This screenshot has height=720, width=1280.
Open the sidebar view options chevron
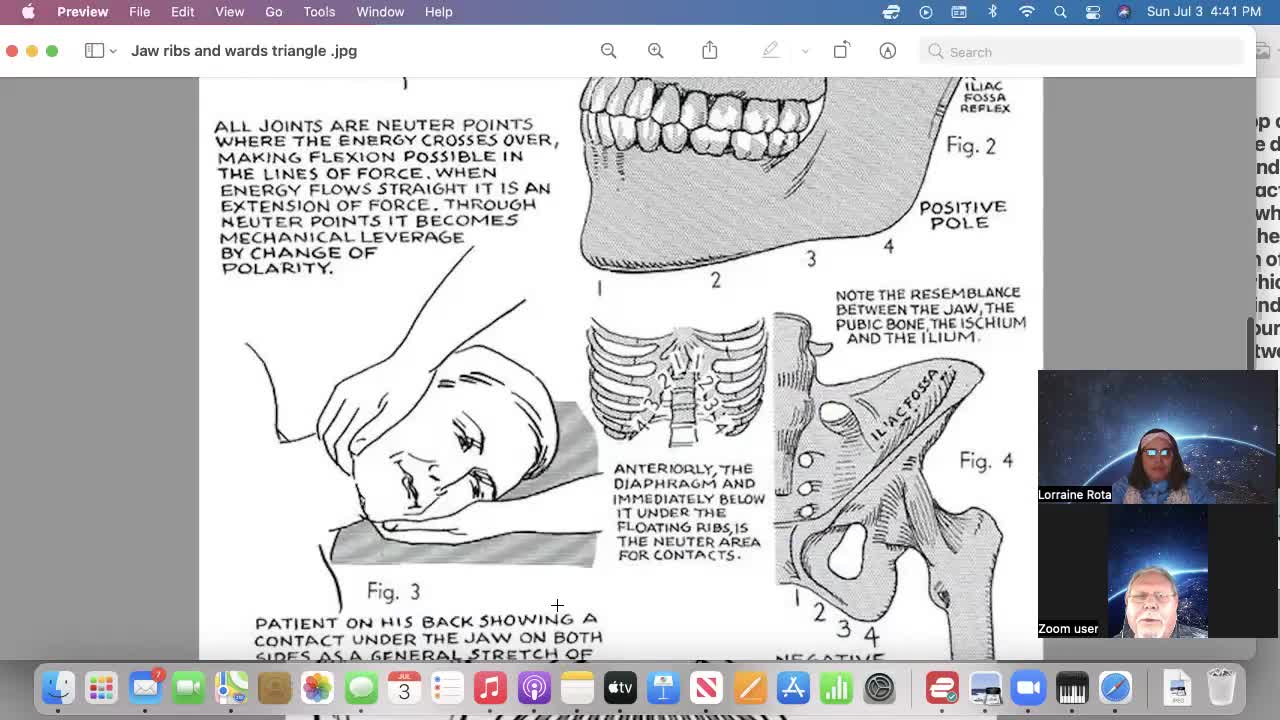point(113,51)
